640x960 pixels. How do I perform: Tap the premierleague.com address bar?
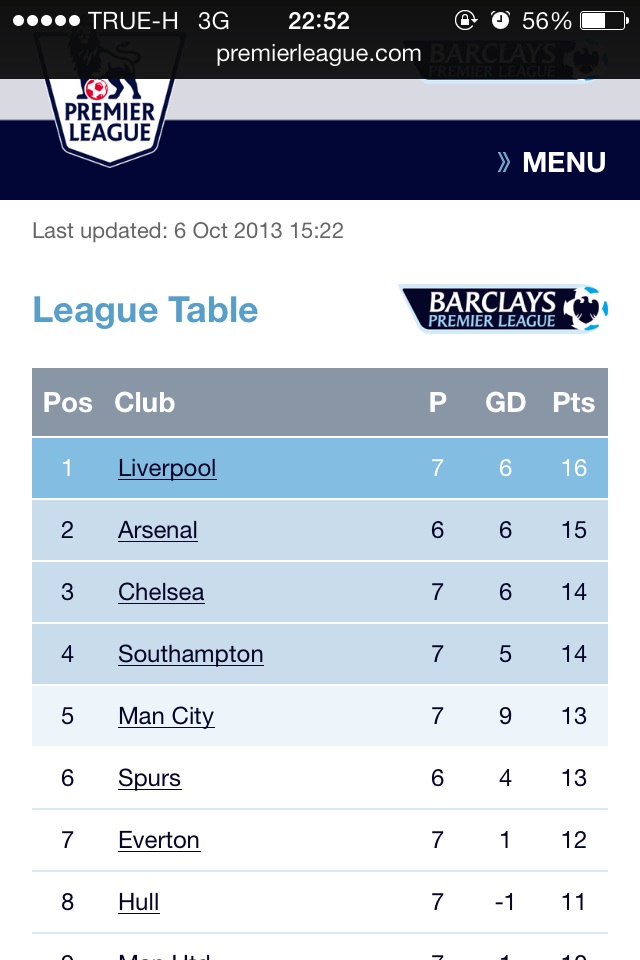pyautogui.click(x=319, y=54)
